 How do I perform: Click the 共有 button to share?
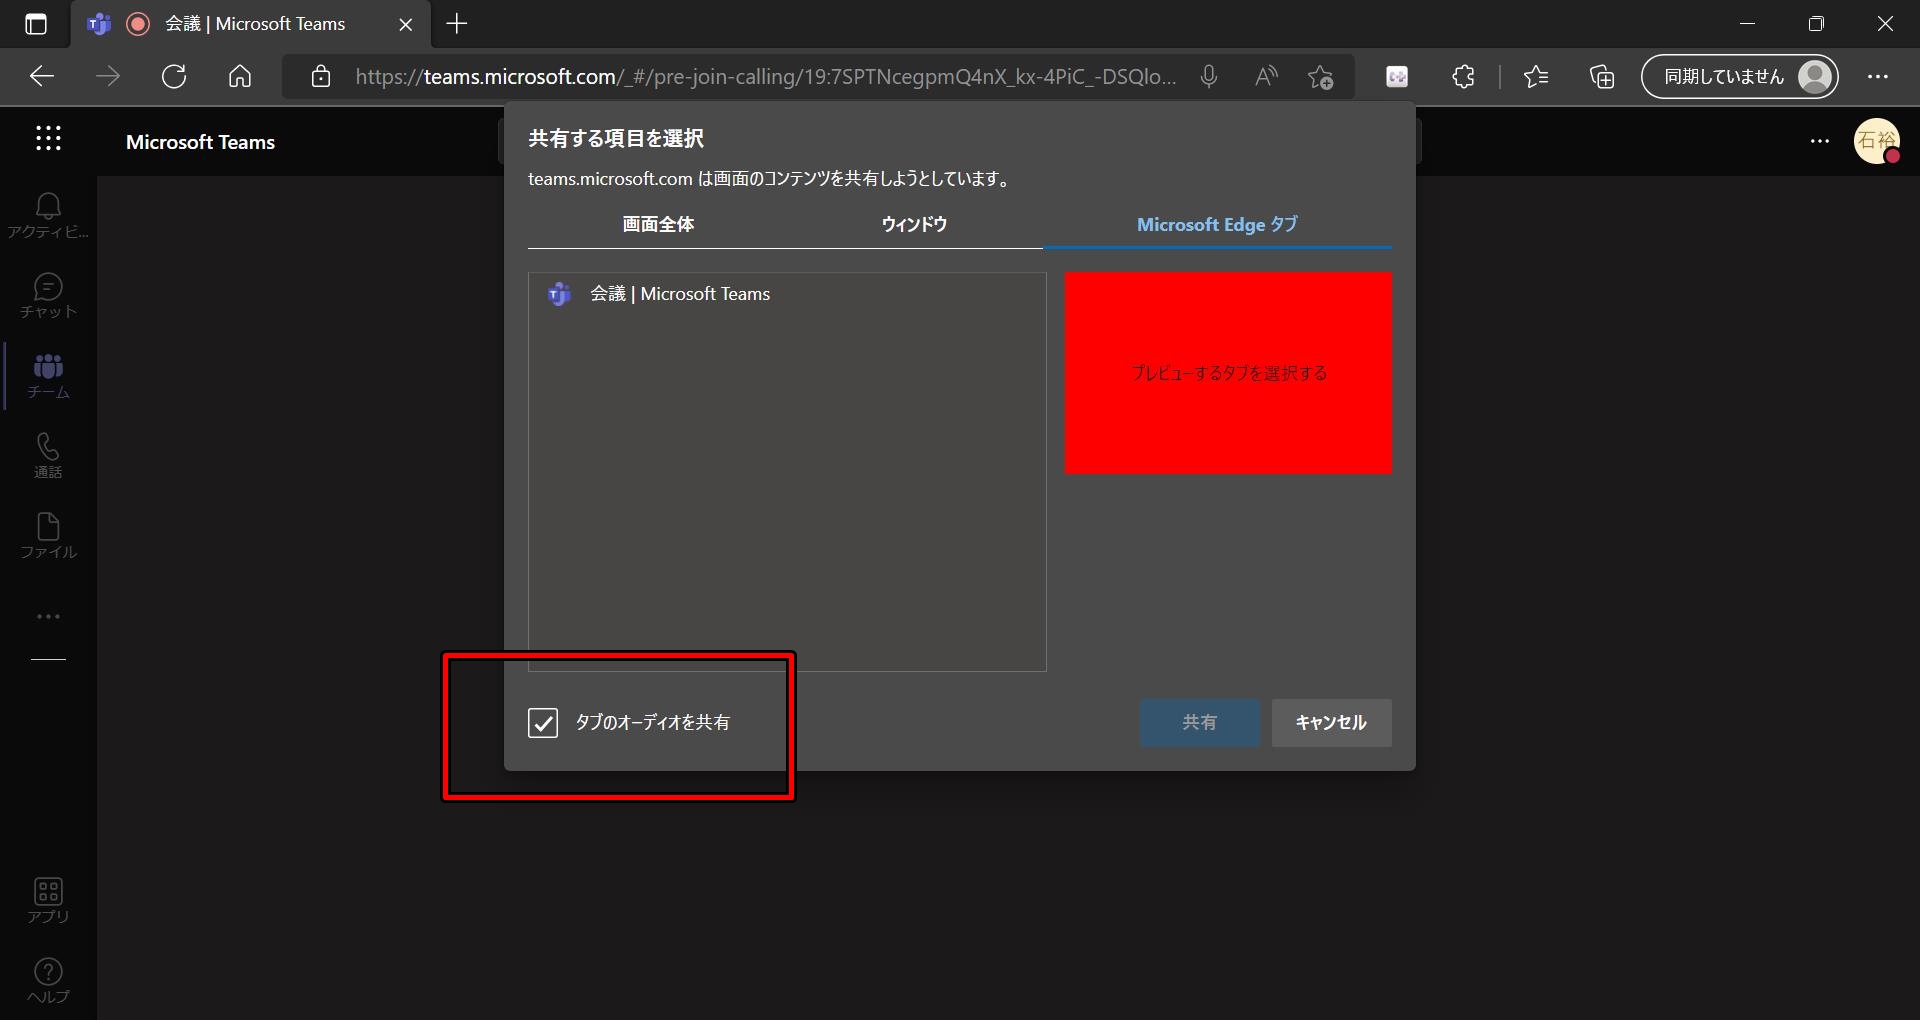[x=1199, y=722]
